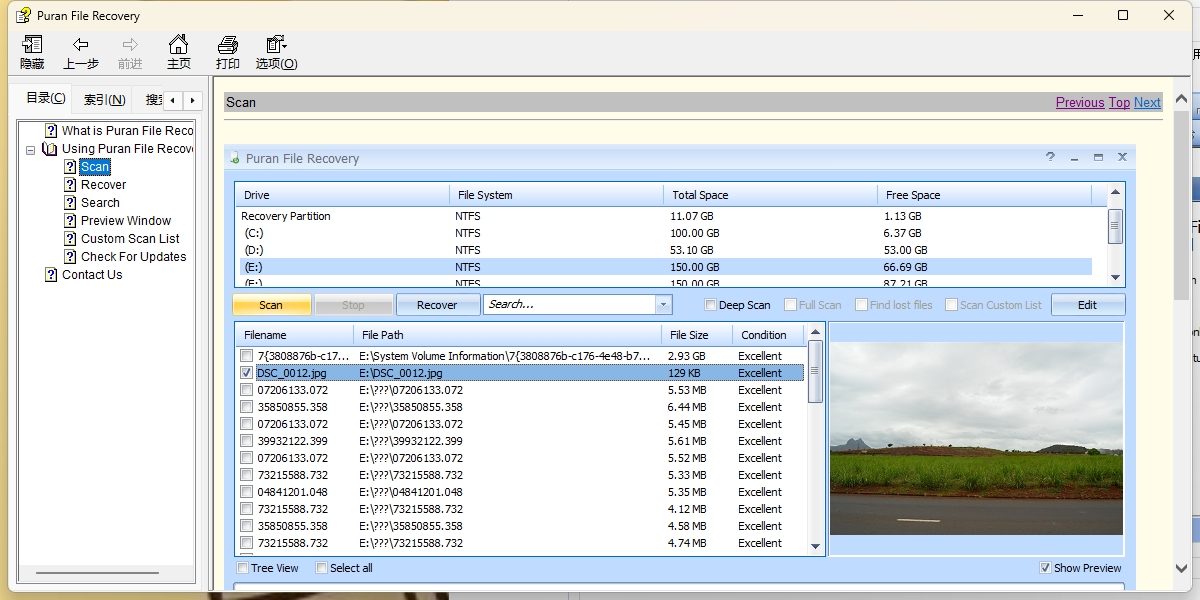The image size is (1200, 600).
Task: Sort by the Filename column header
Action: pyautogui.click(x=294, y=335)
